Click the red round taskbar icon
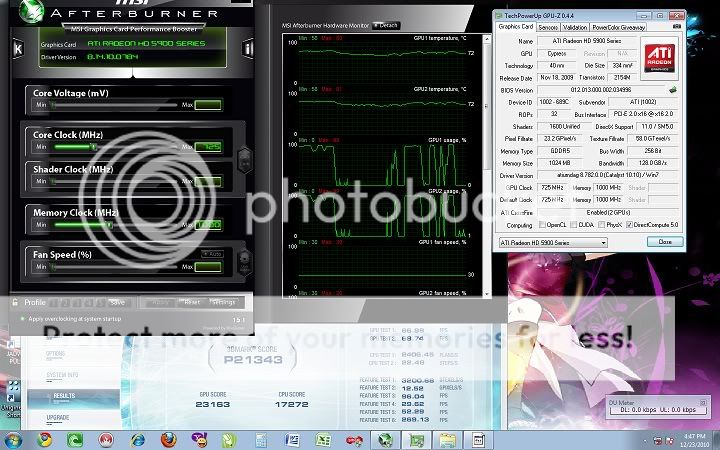720x450 pixels. click(x=106, y=440)
